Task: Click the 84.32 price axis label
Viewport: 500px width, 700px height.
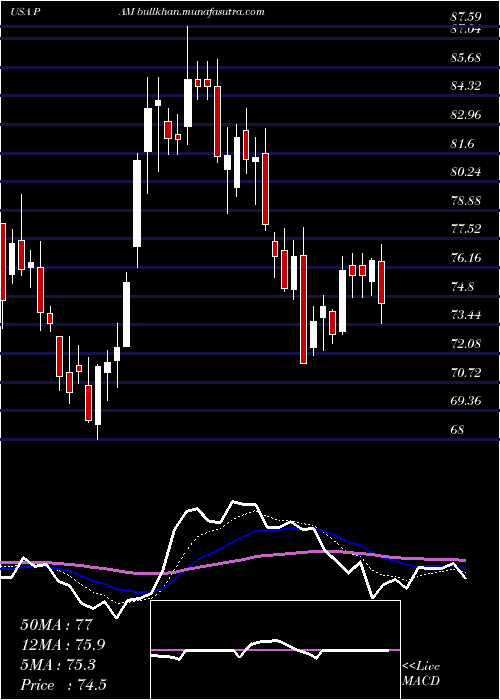Action: [x=466, y=86]
